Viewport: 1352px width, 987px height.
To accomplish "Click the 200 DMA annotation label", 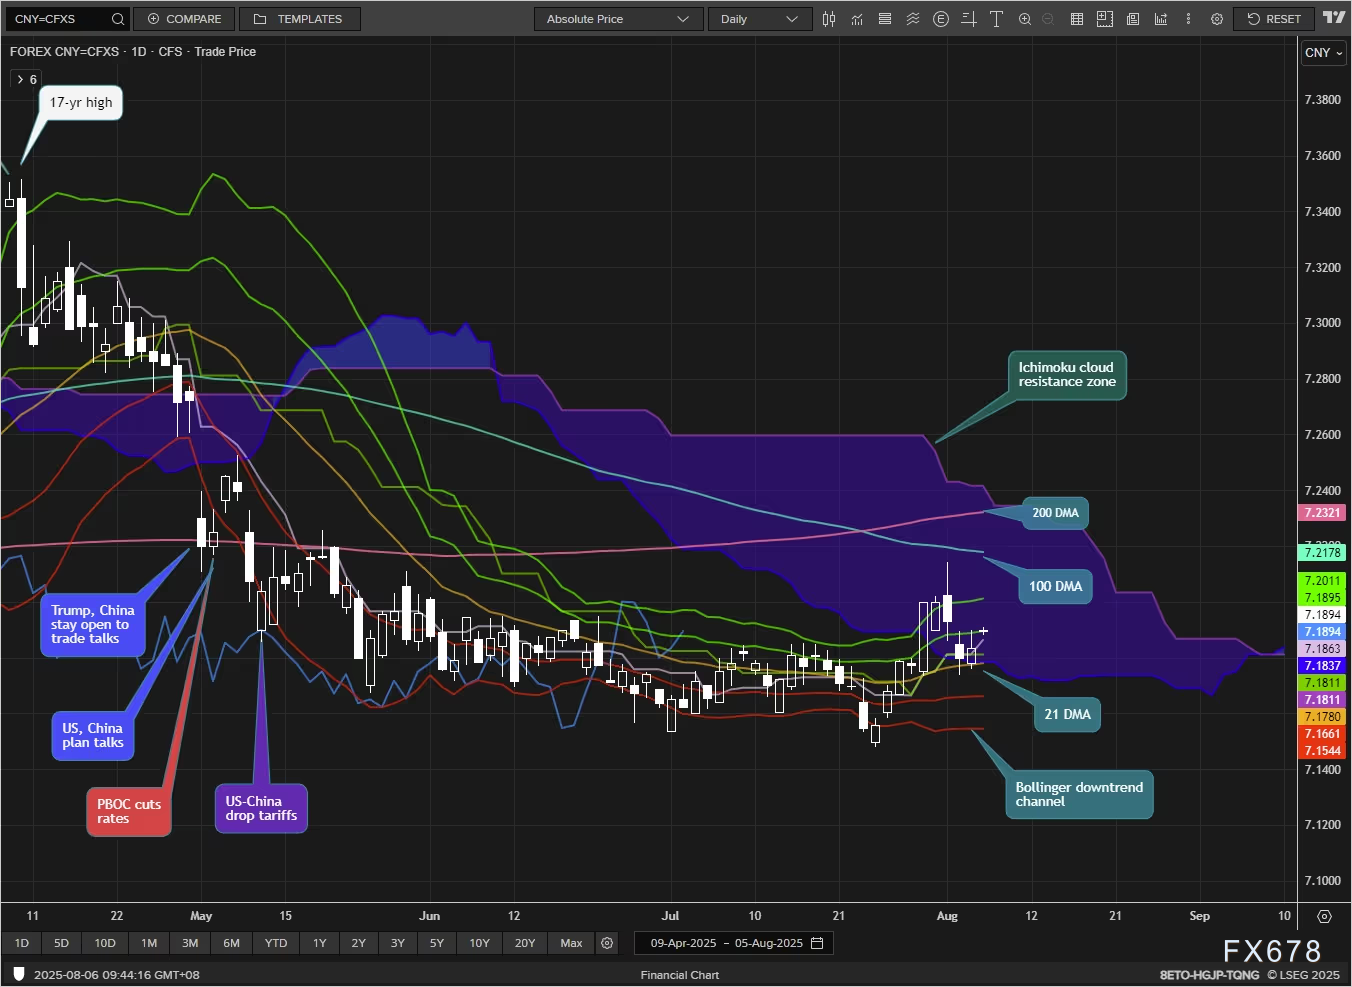I will click(x=1055, y=513).
